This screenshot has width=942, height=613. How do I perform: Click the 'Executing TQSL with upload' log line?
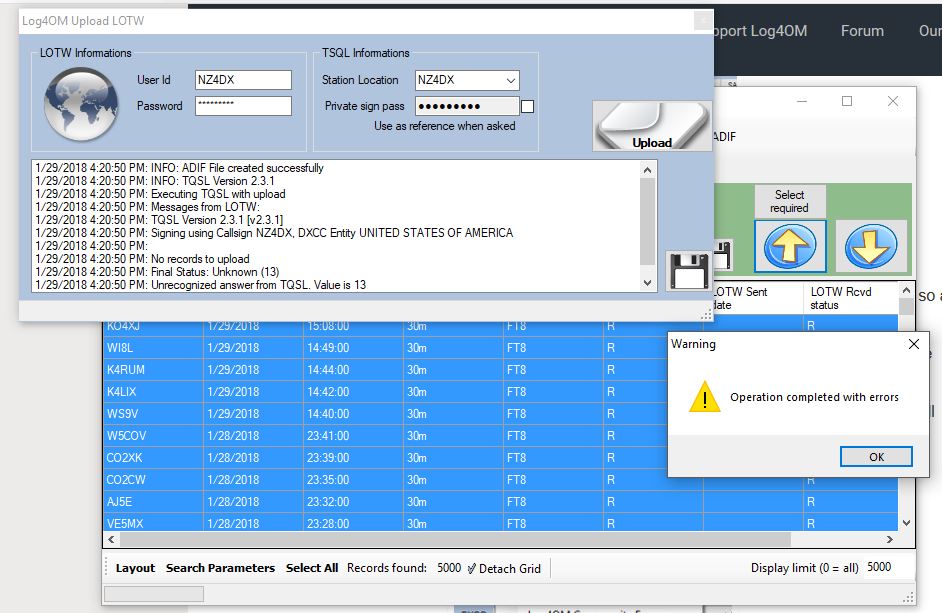pos(160,194)
